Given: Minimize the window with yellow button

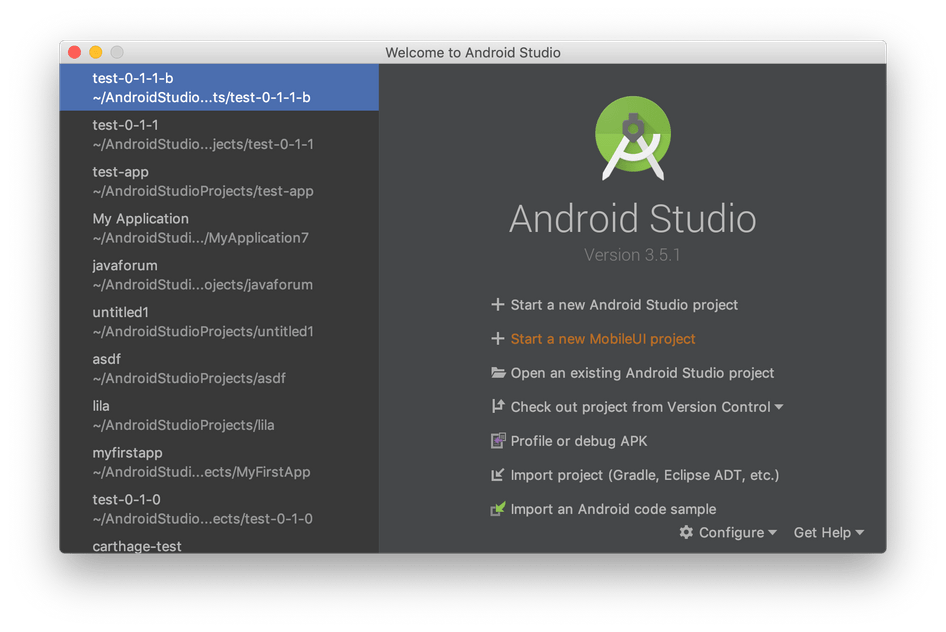Looking at the screenshot, I should (95, 52).
